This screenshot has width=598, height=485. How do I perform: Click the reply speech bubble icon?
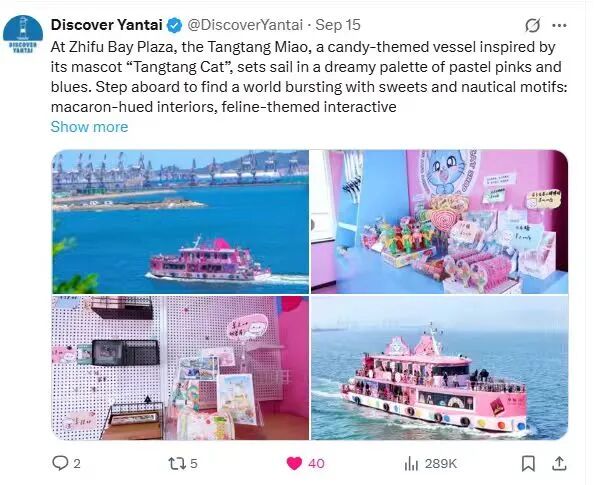pos(60,463)
